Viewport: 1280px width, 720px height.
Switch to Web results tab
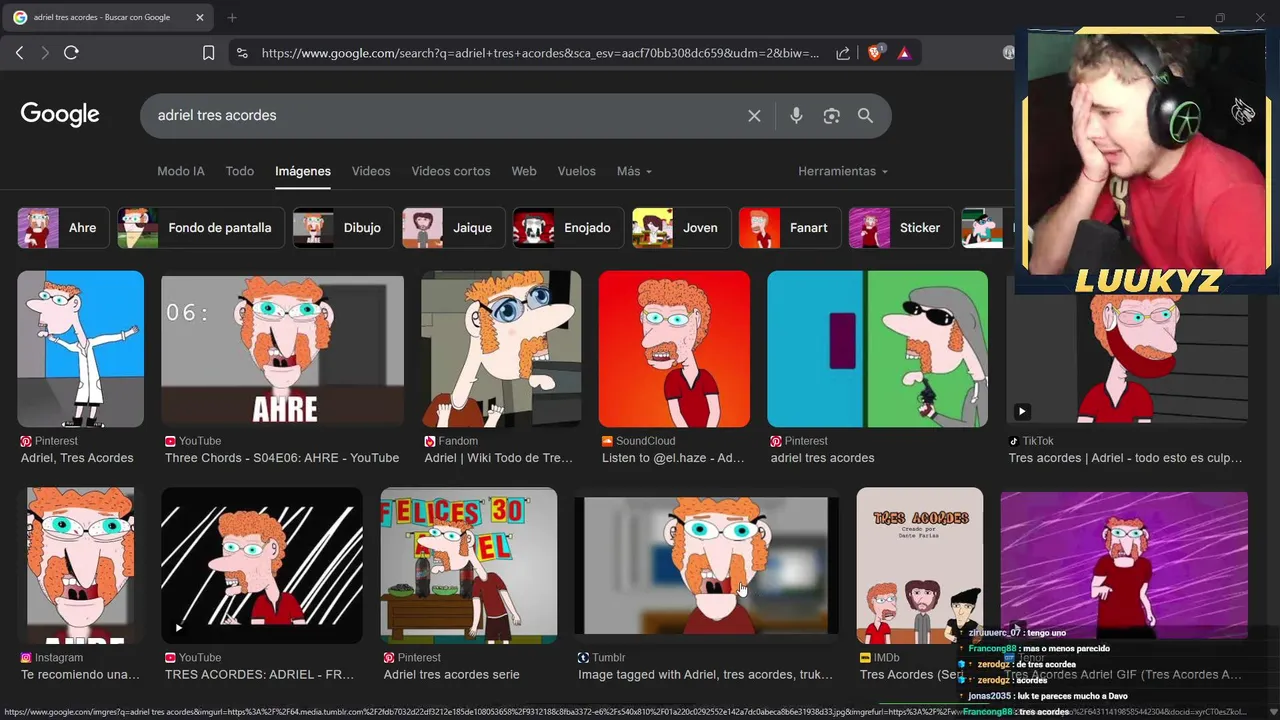(524, 171)
